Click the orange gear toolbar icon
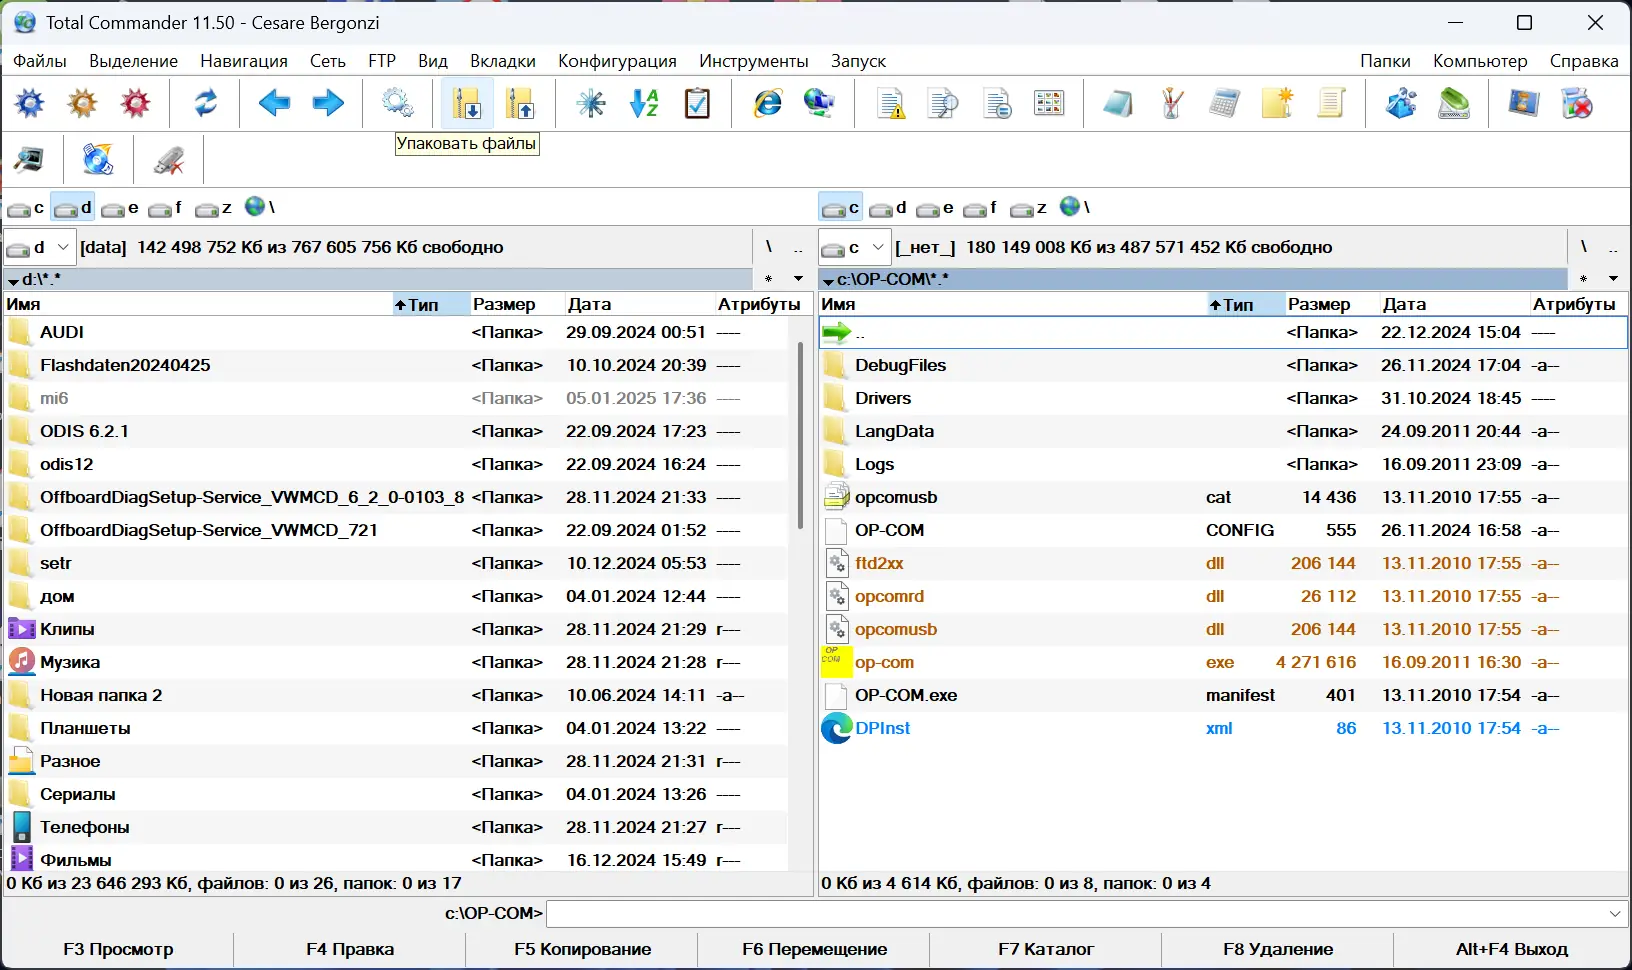Viewport: 1632px width, 970px height. [83, 103]
